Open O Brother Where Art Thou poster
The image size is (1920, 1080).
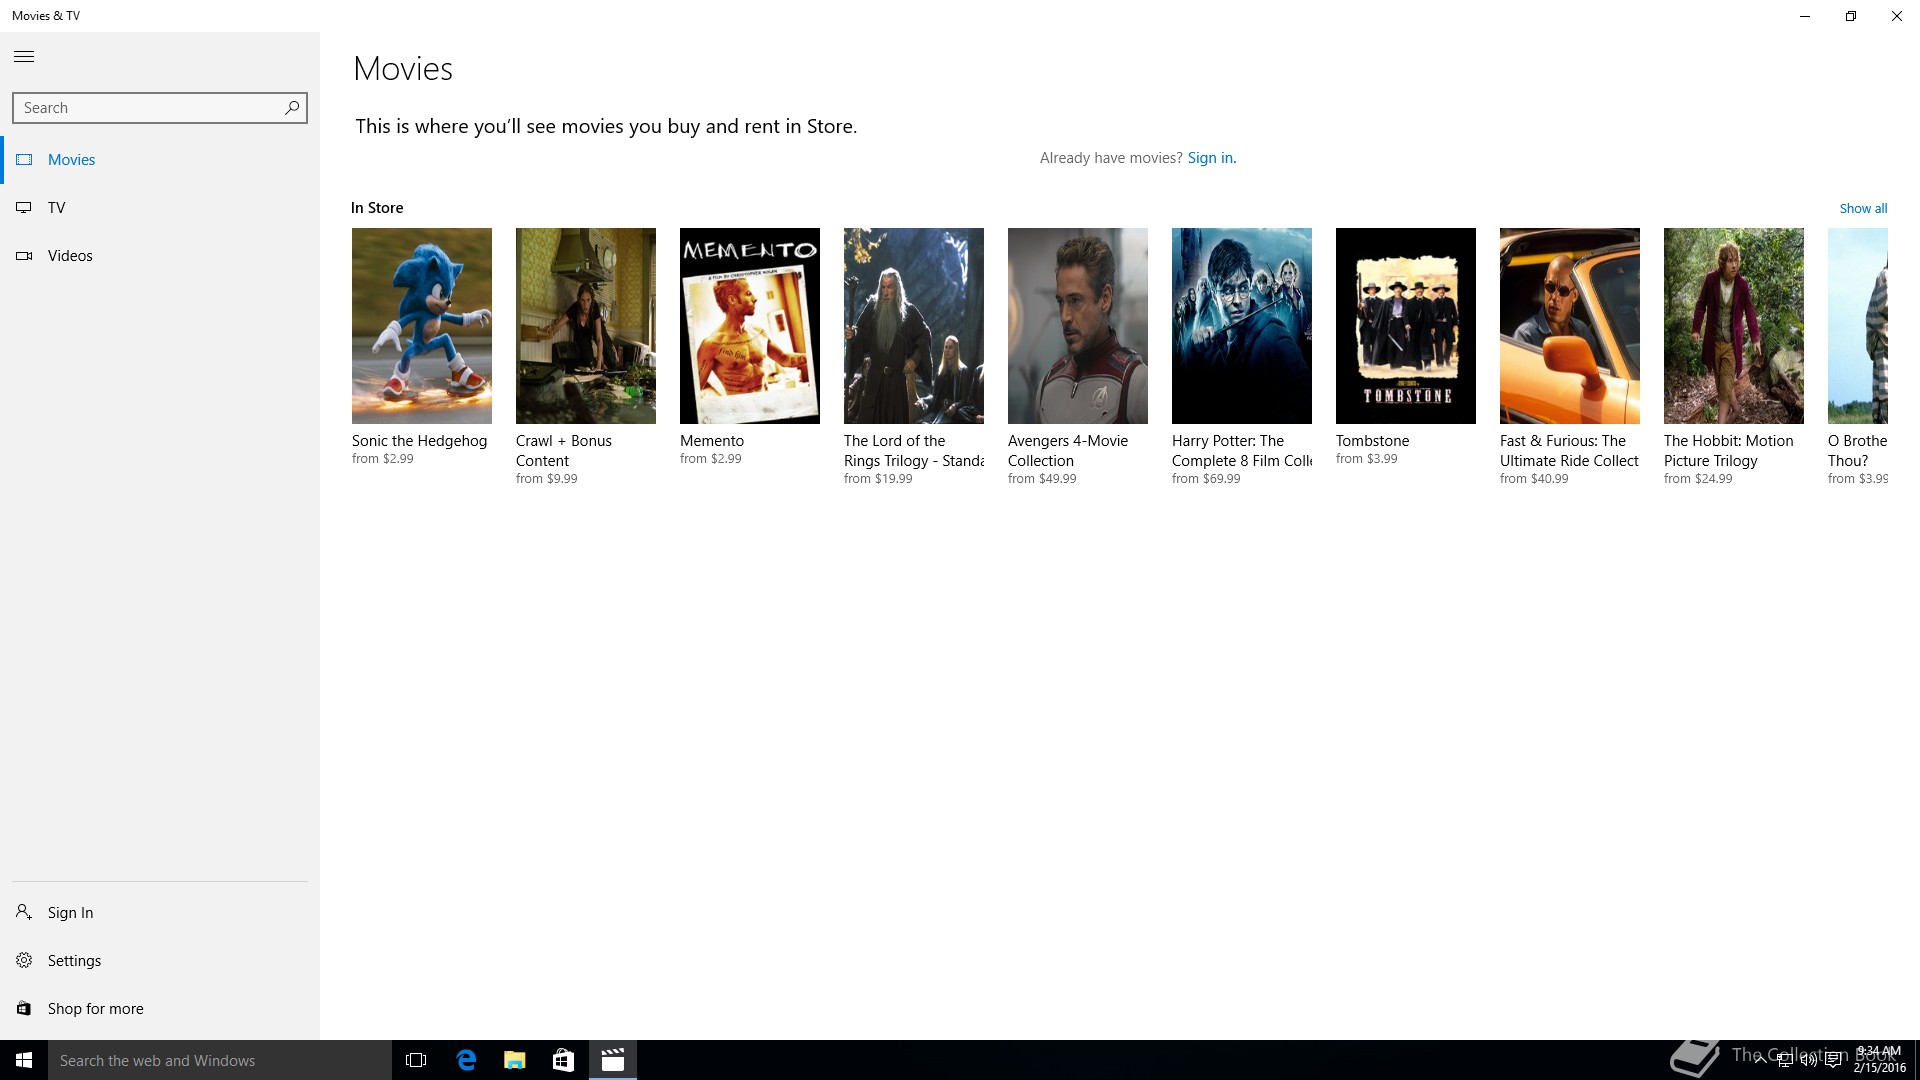click(x=1858, y=326)
